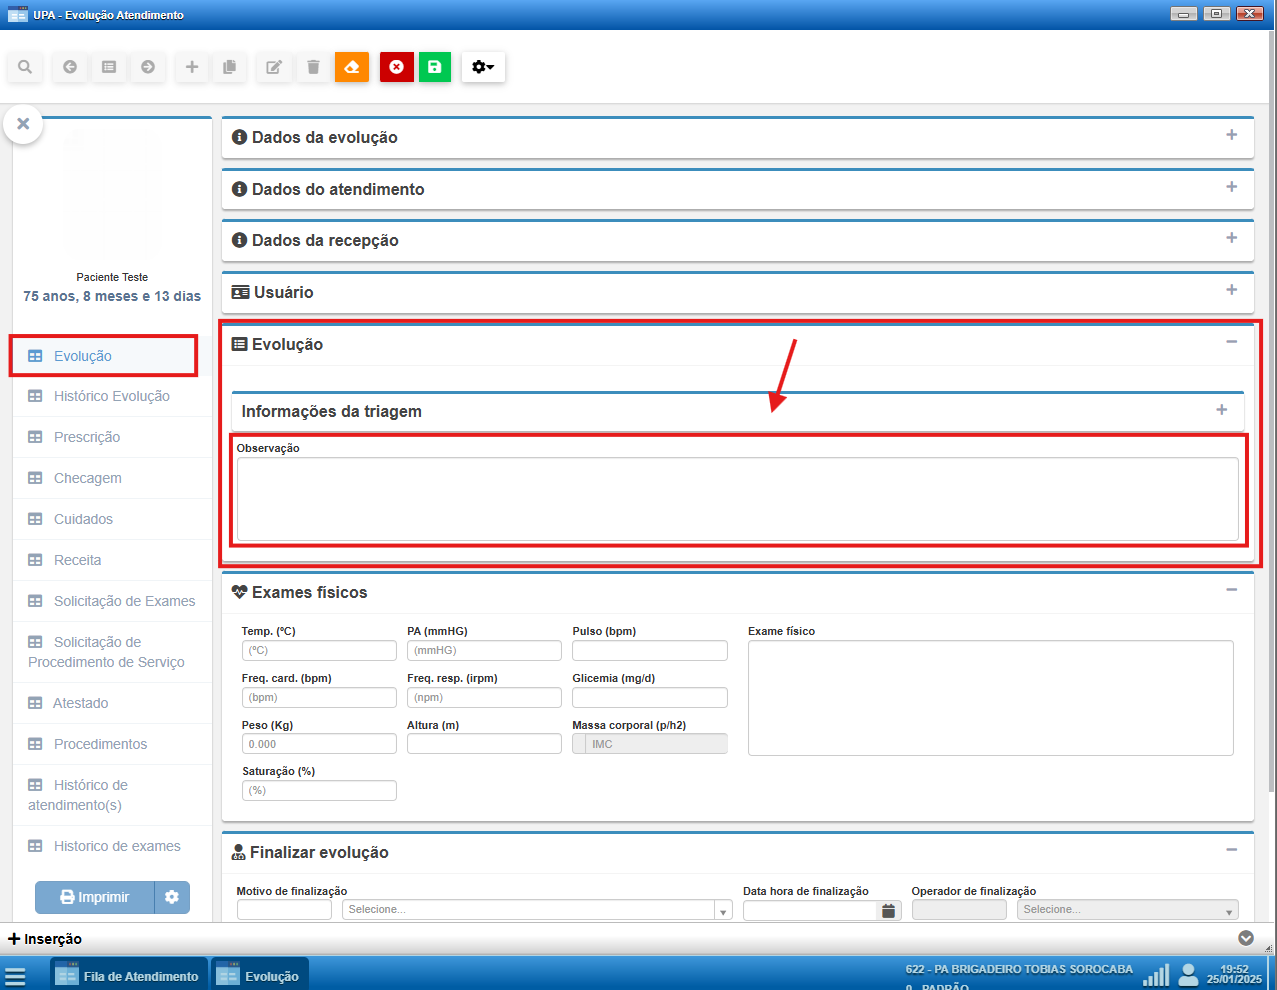The image size is (1277, 990).
Task: Switch to Fila de Atendimento taskbar tab
Action: [x=128, y=976]
